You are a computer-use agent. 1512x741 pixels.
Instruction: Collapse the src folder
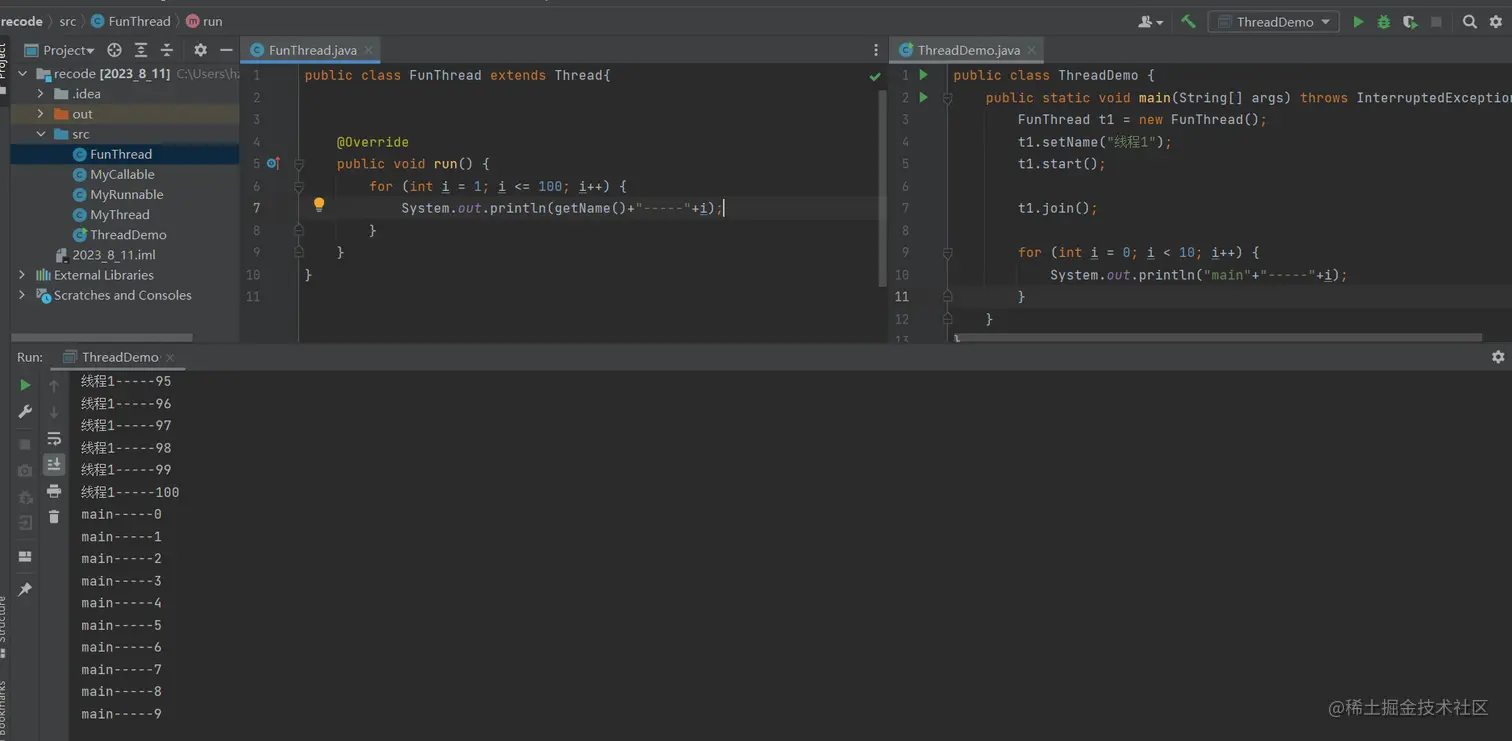(x=41, y=134)
